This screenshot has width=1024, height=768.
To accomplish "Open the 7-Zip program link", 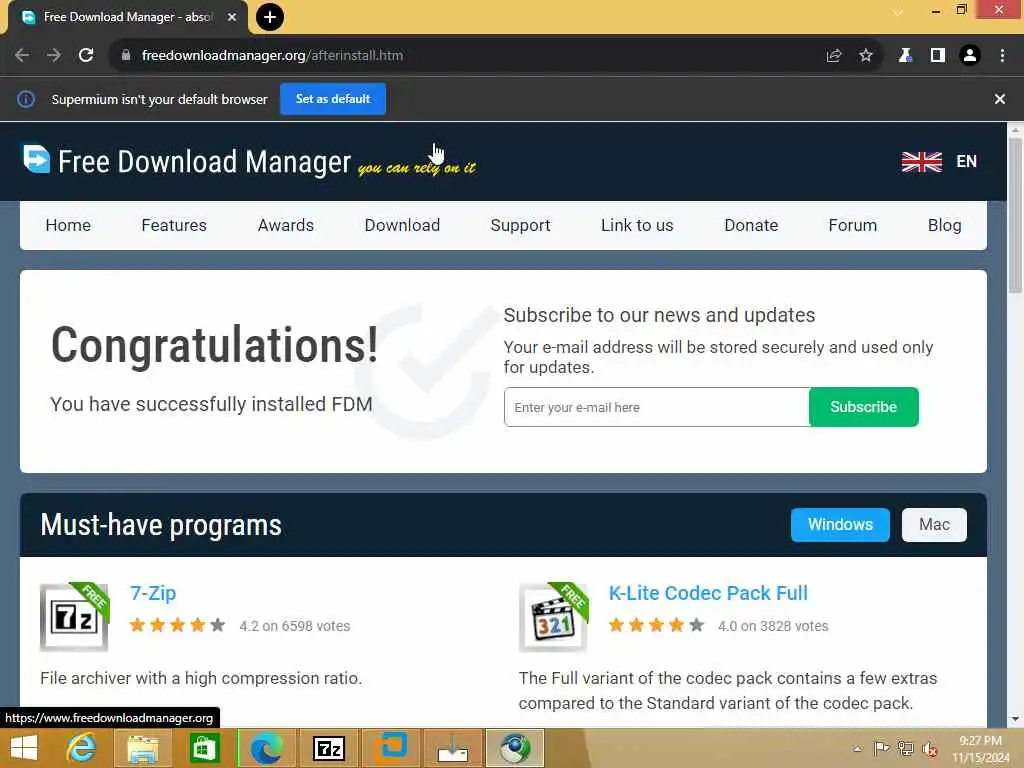I will [x=153, y=593].
